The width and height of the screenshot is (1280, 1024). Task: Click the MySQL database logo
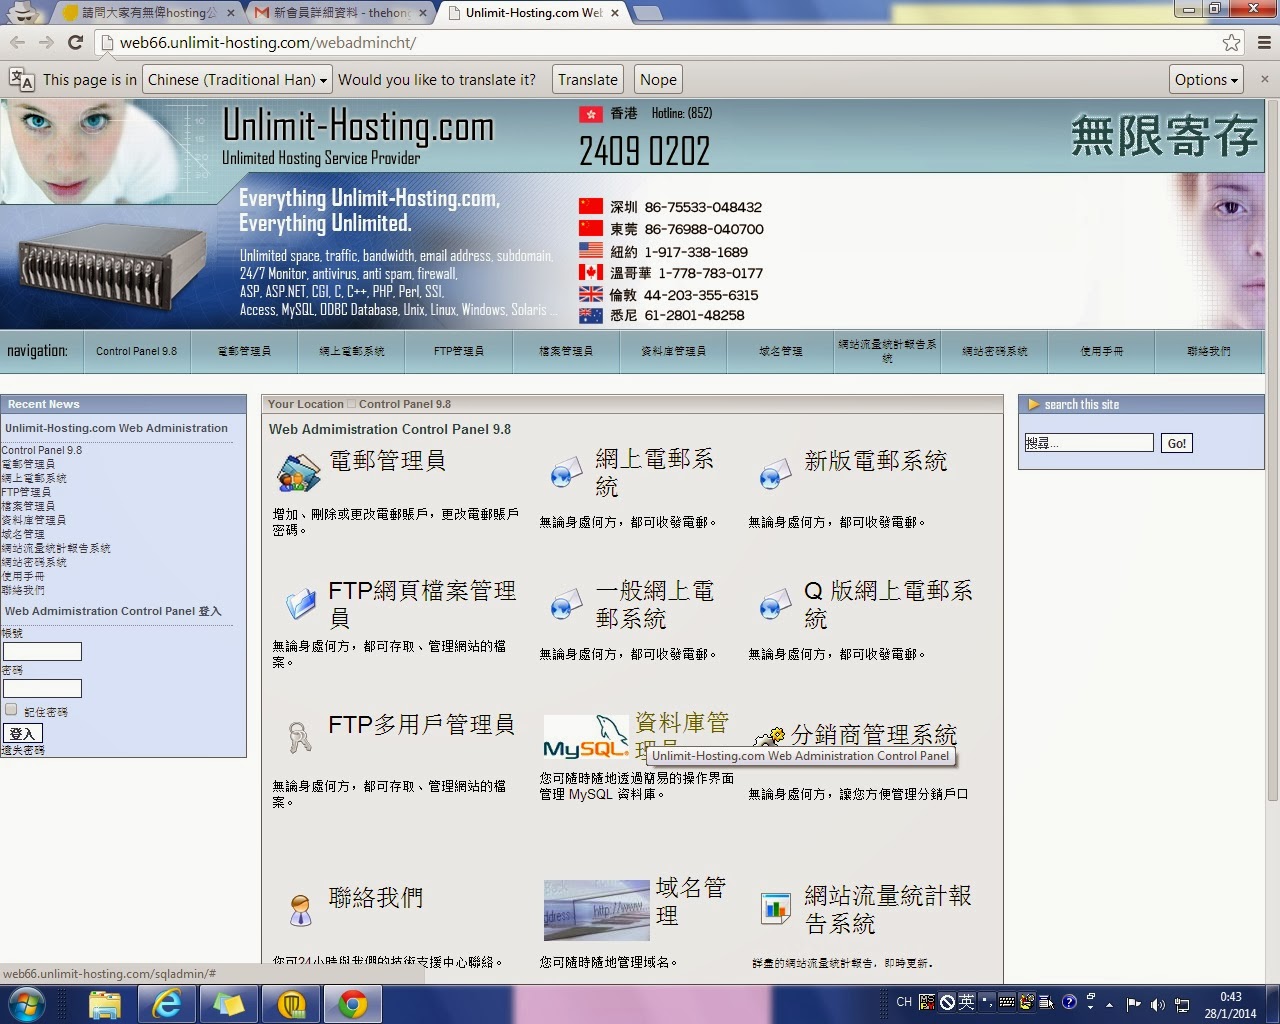pos(586,738)
